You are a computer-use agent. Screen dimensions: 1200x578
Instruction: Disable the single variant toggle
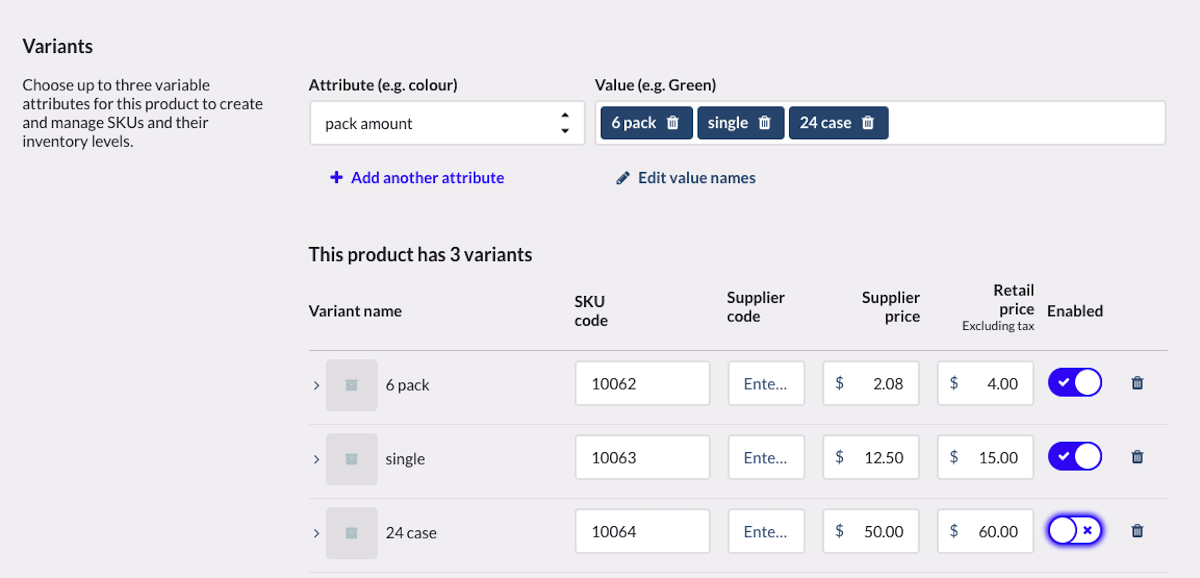[x=1075, y=457]
